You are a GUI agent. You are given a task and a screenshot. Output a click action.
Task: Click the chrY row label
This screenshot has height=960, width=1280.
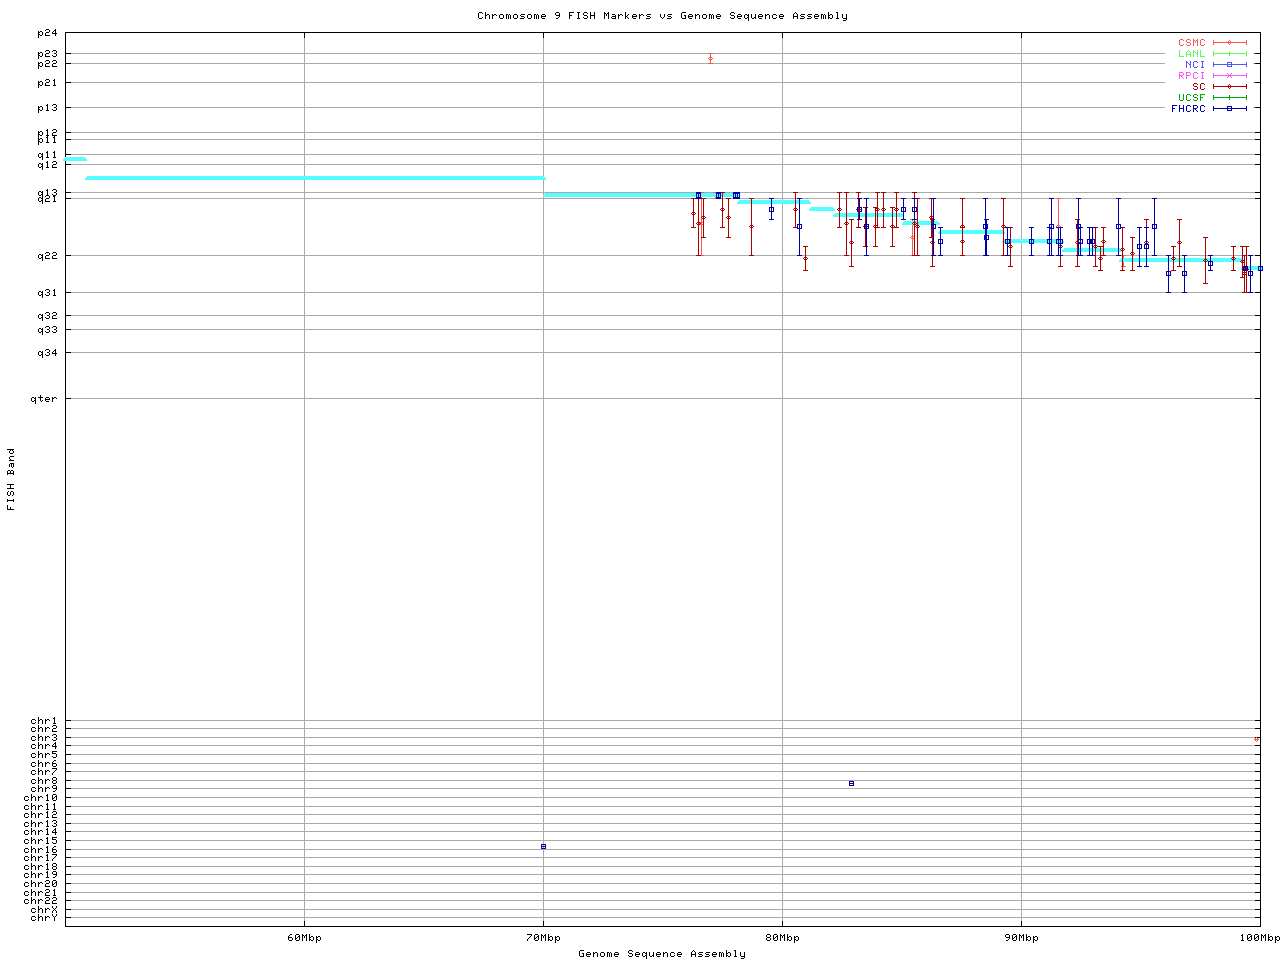point(44,917)
